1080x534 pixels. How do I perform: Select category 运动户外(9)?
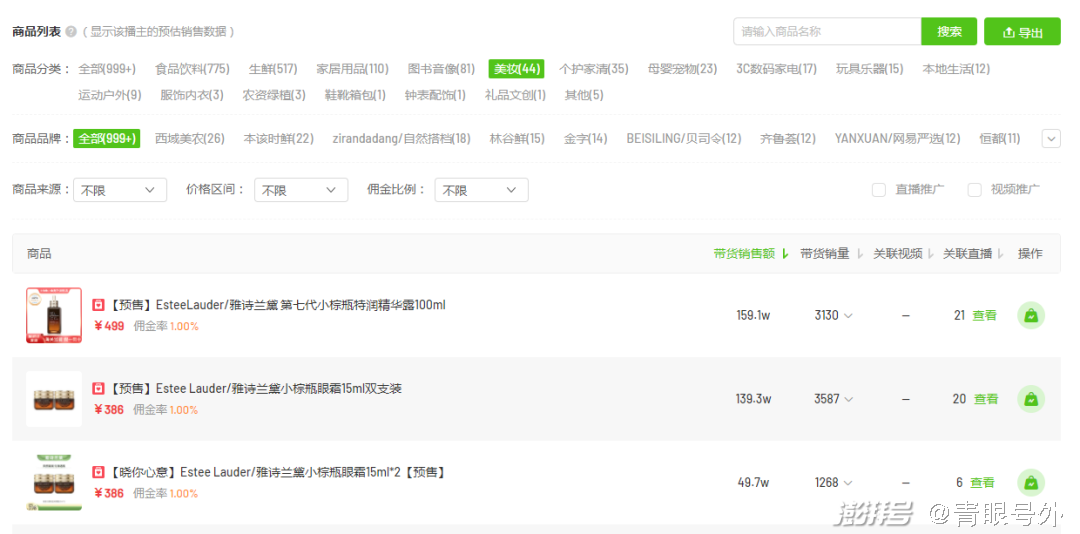click(110, 95)
